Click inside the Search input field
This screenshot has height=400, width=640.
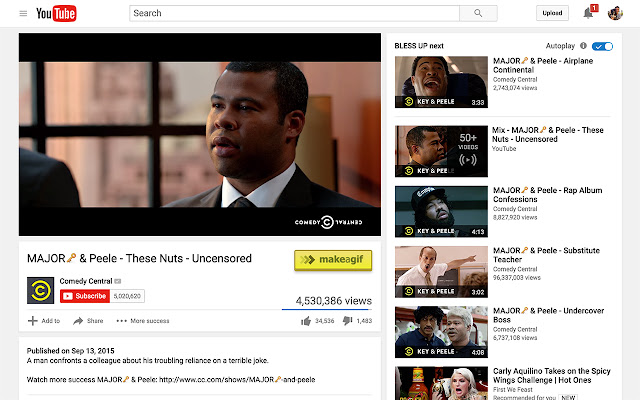(294, 13)
